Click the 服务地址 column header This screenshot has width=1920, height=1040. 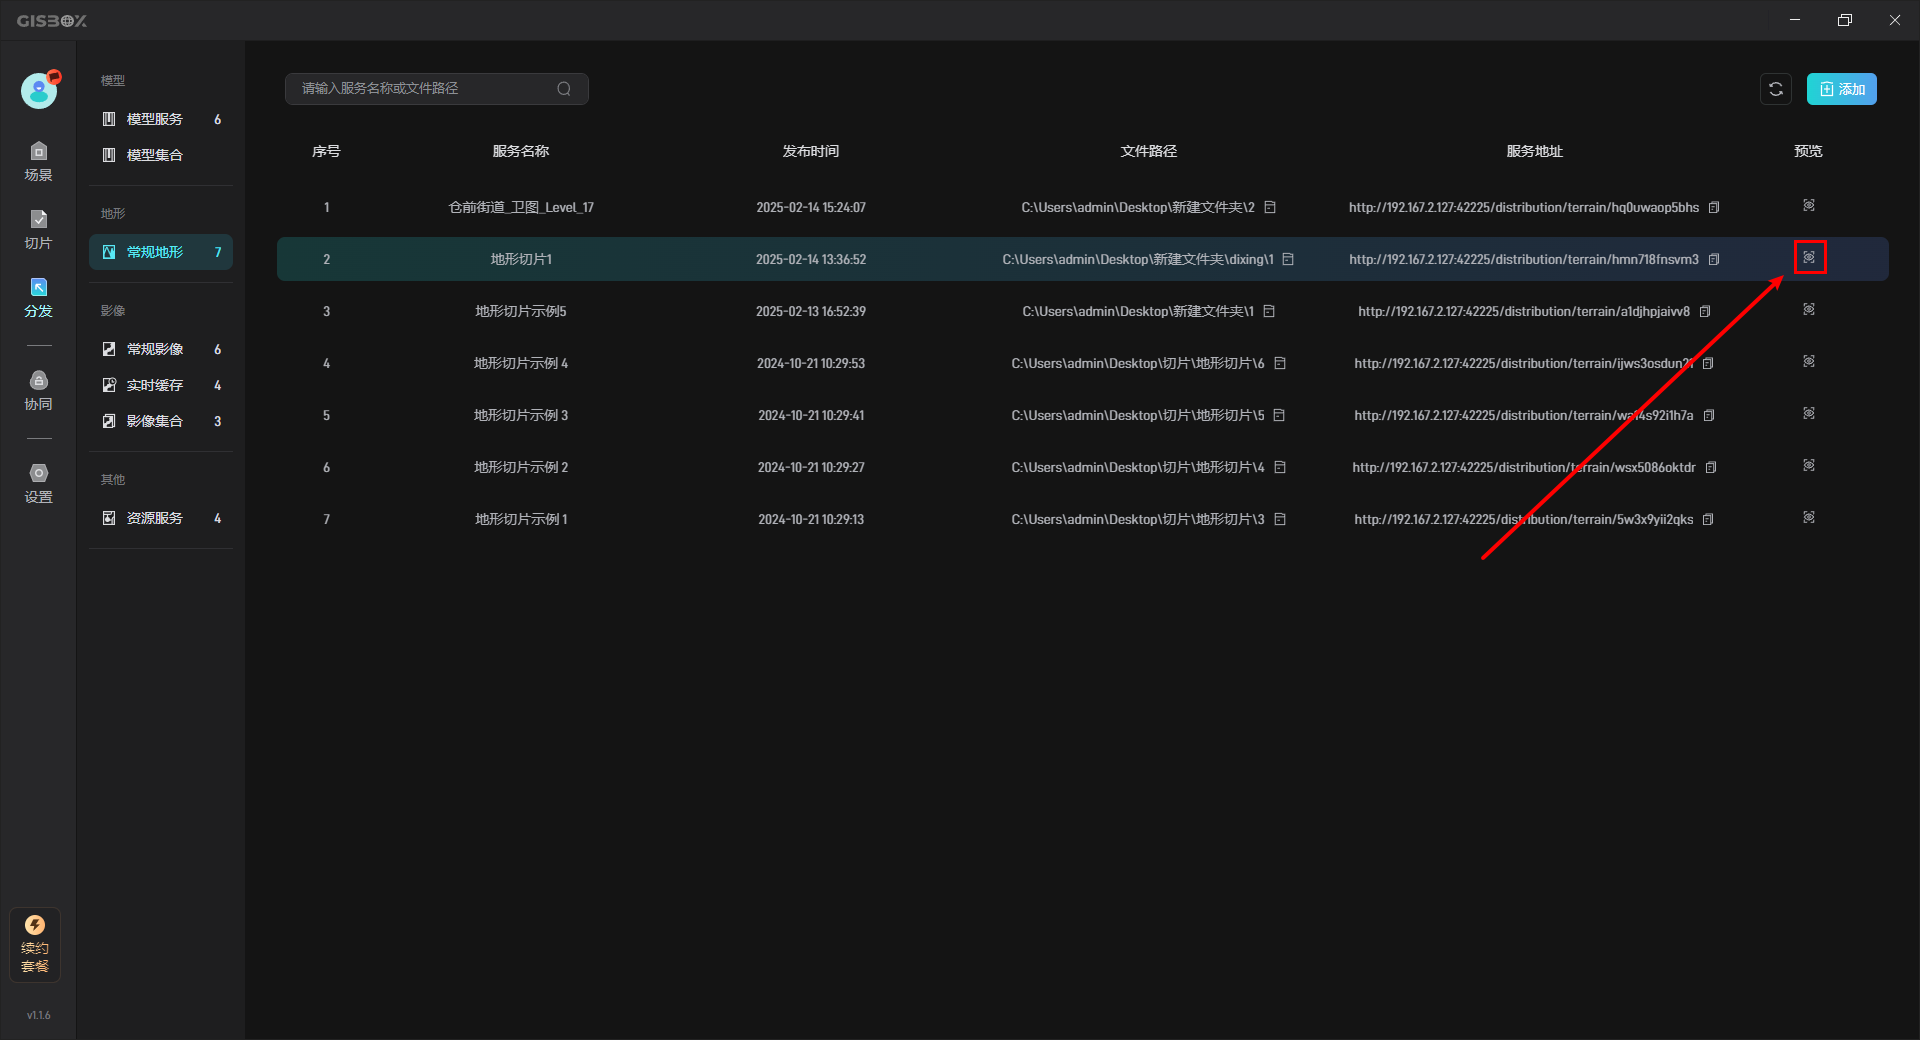click(1535, 151)
